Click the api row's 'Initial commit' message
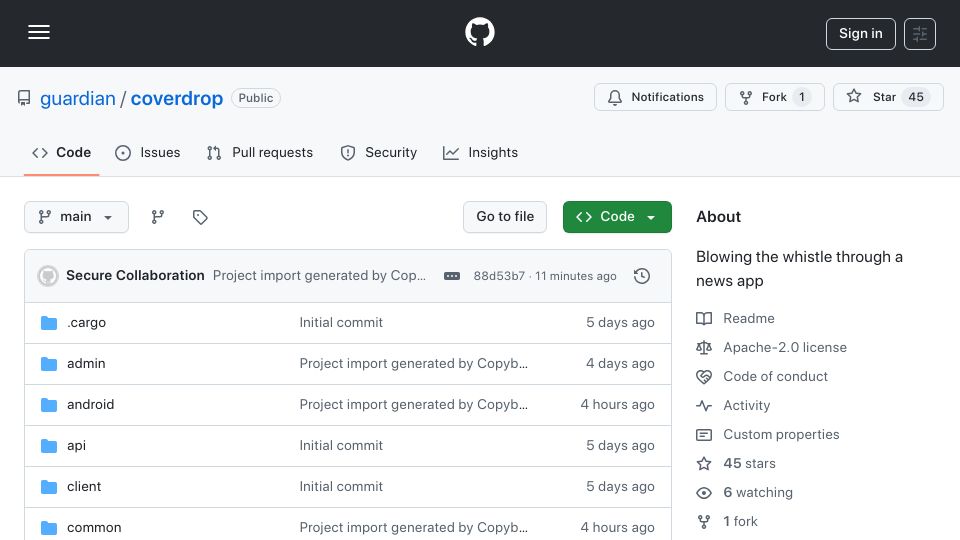This screenshot has width=960, height=540. (x=341, y=446)
